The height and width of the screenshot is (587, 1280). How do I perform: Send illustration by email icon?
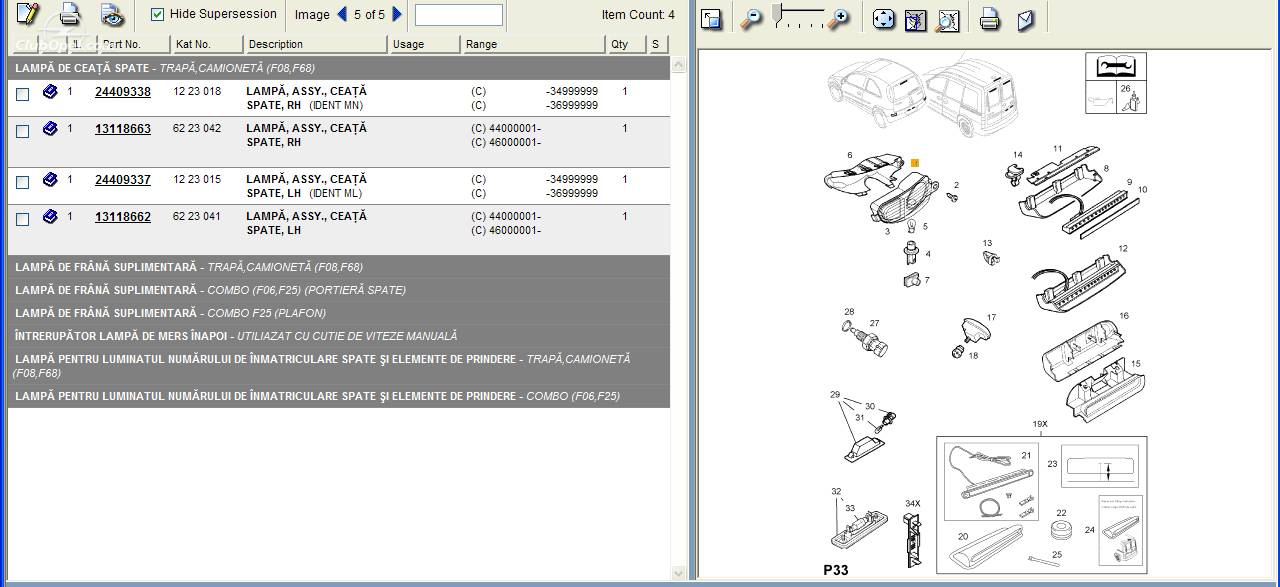(1025, 19)
